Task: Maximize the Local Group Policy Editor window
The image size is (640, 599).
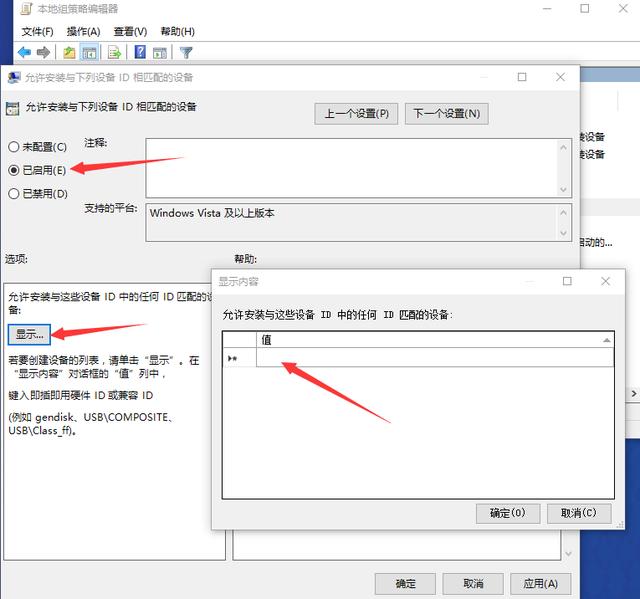Action: (585, 9)
